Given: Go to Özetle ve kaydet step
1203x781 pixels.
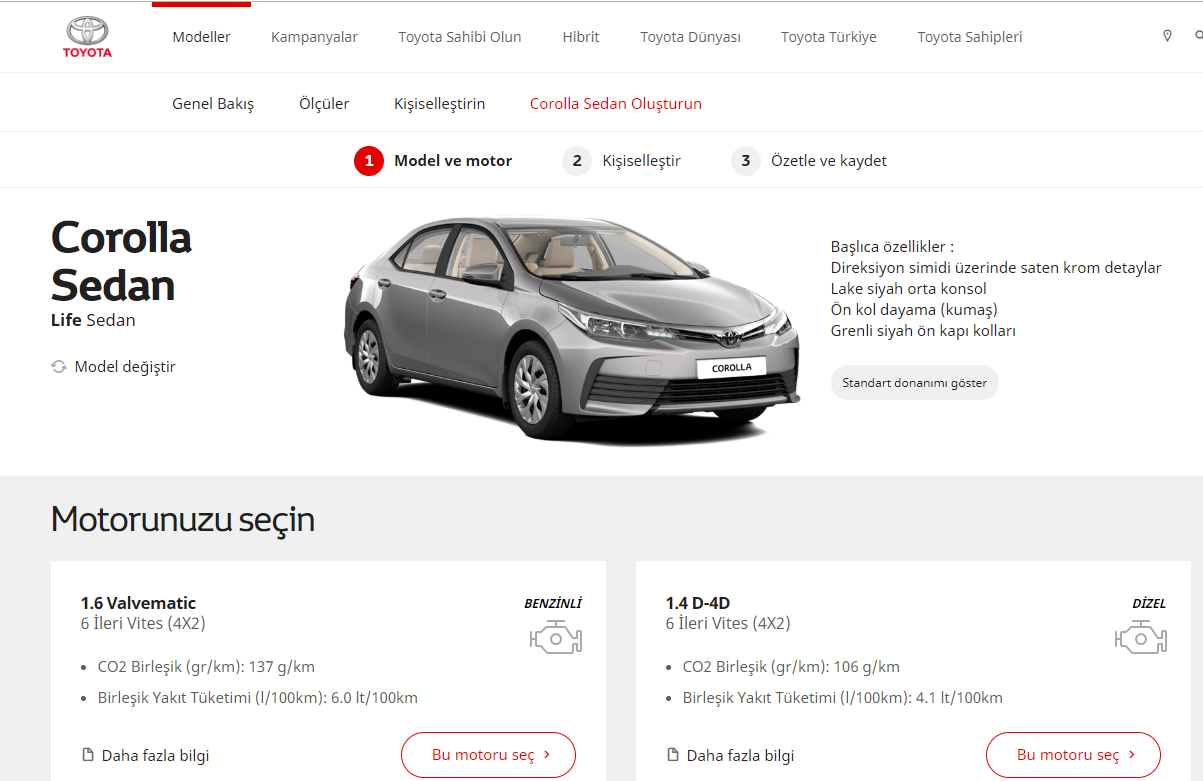Looking at the screenshot, I should click(828, 160).
